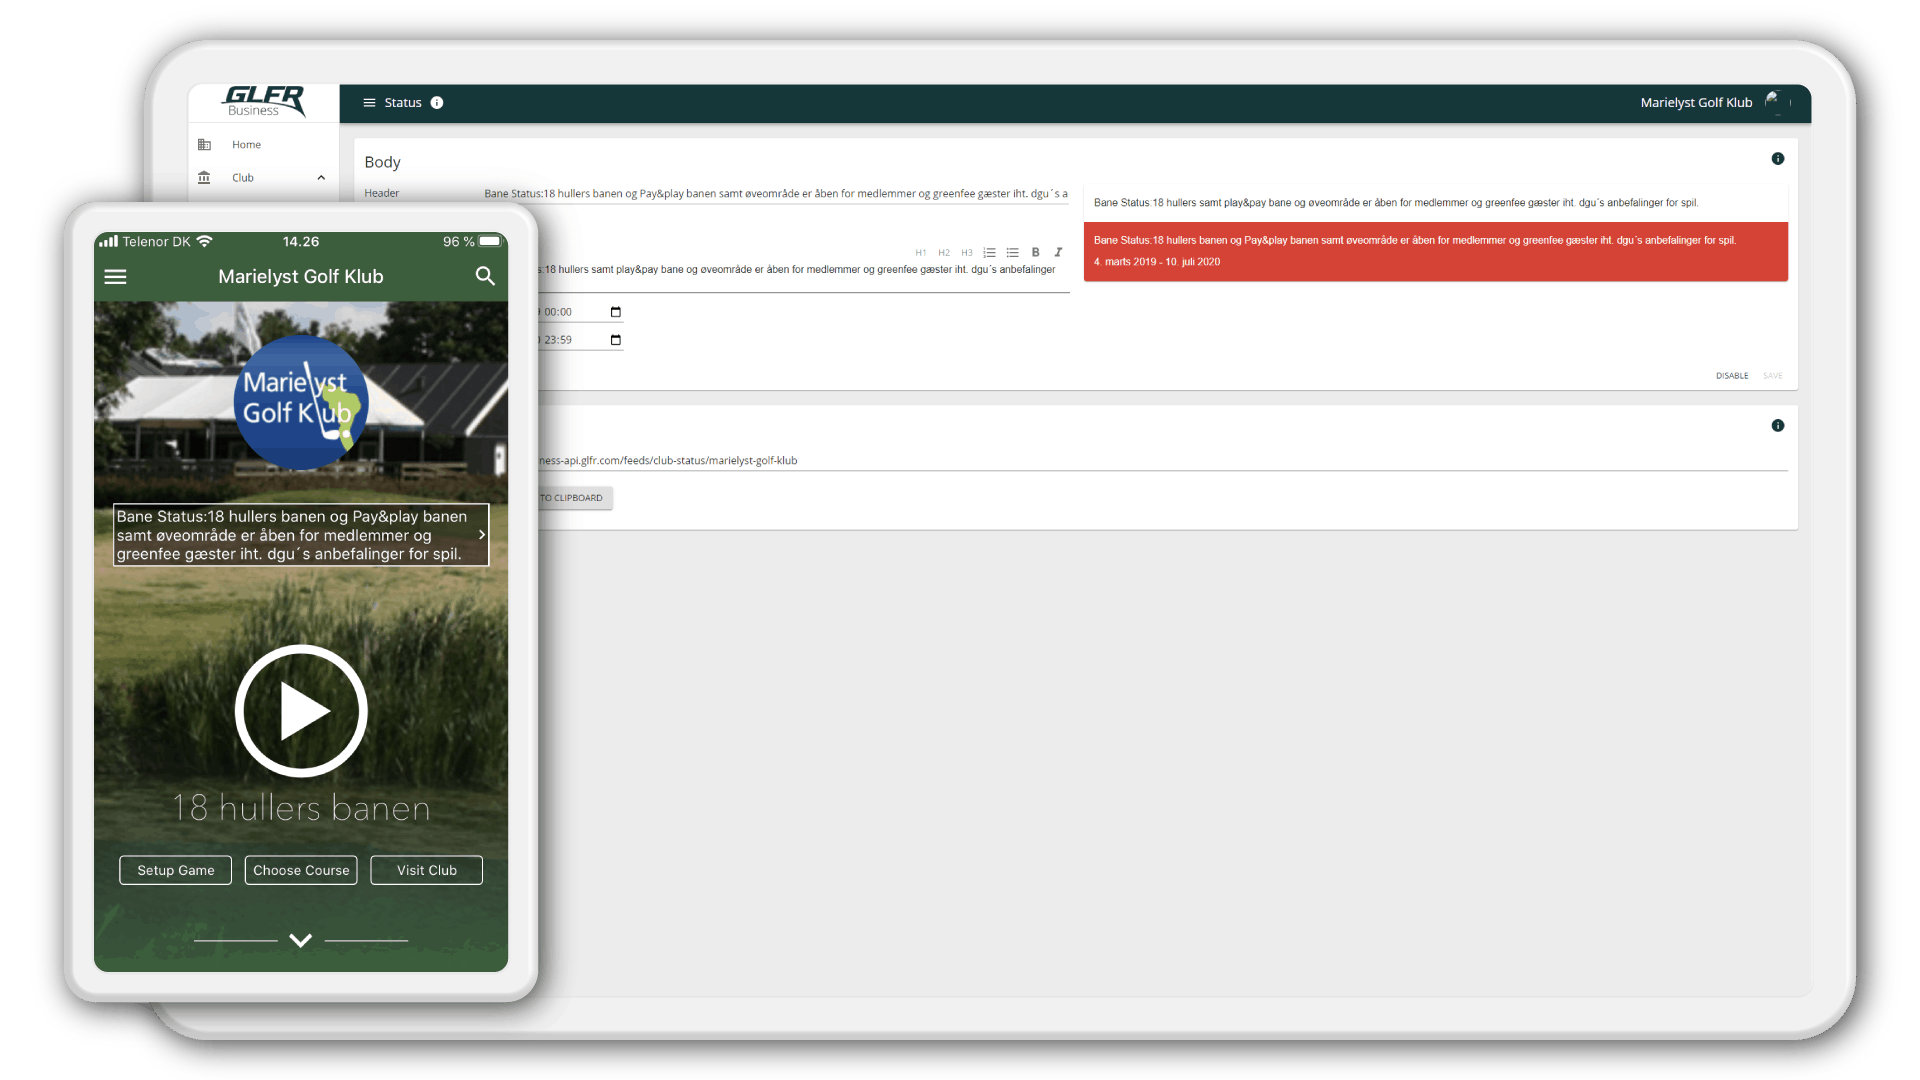Tap the phone Wi-Fi signal icon
Image resolution: width=1920 pixels, height=1080 pixels.
(205, 242)
